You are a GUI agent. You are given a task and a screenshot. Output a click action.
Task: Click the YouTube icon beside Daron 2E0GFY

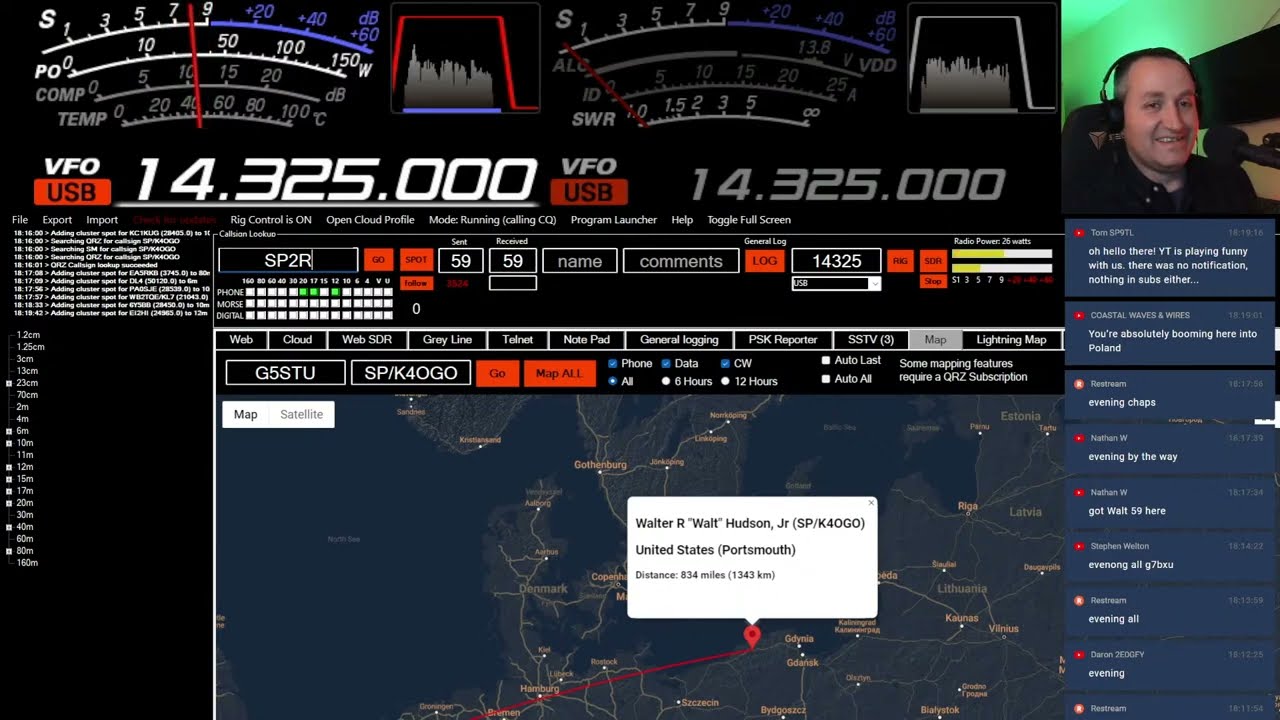click(1079, 654)
